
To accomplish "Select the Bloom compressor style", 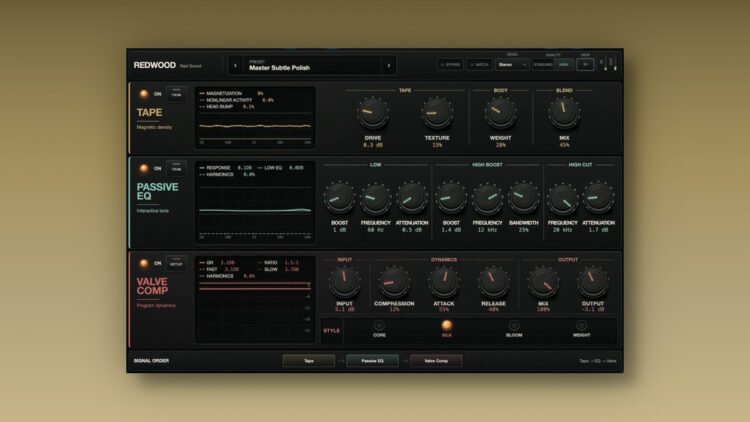I will point(514,329).
